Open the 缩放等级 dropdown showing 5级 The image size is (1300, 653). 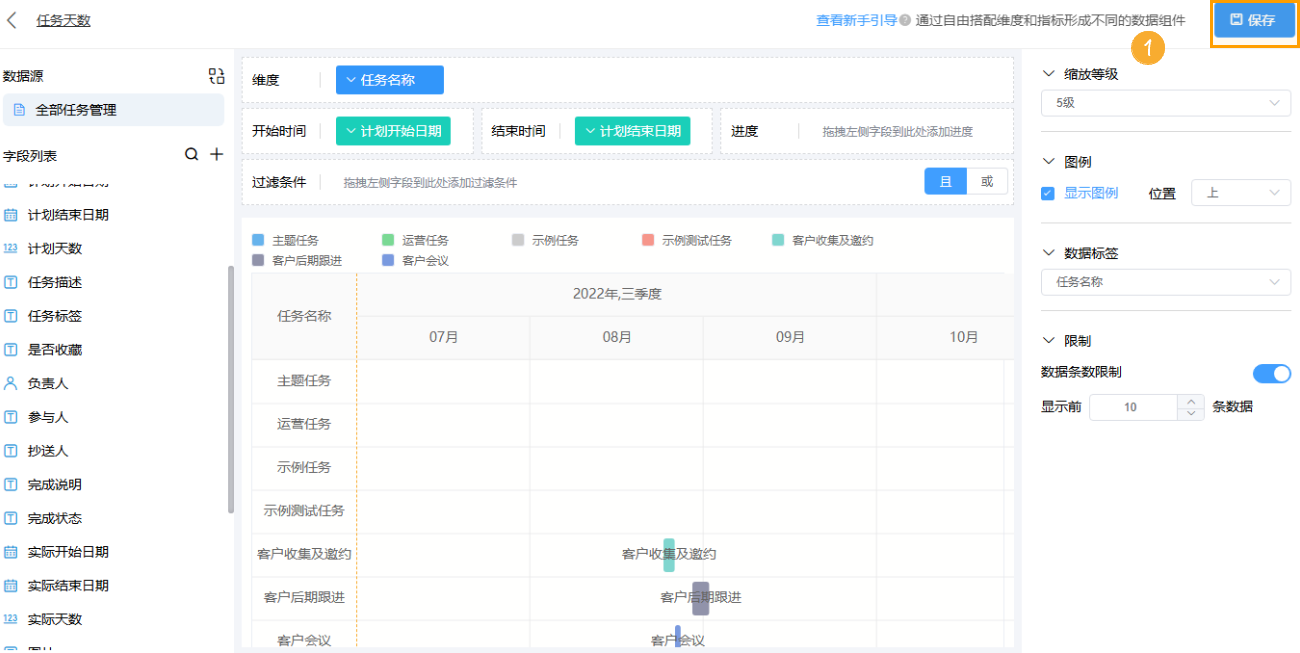pyautogui.click(x=1165, y=103)
